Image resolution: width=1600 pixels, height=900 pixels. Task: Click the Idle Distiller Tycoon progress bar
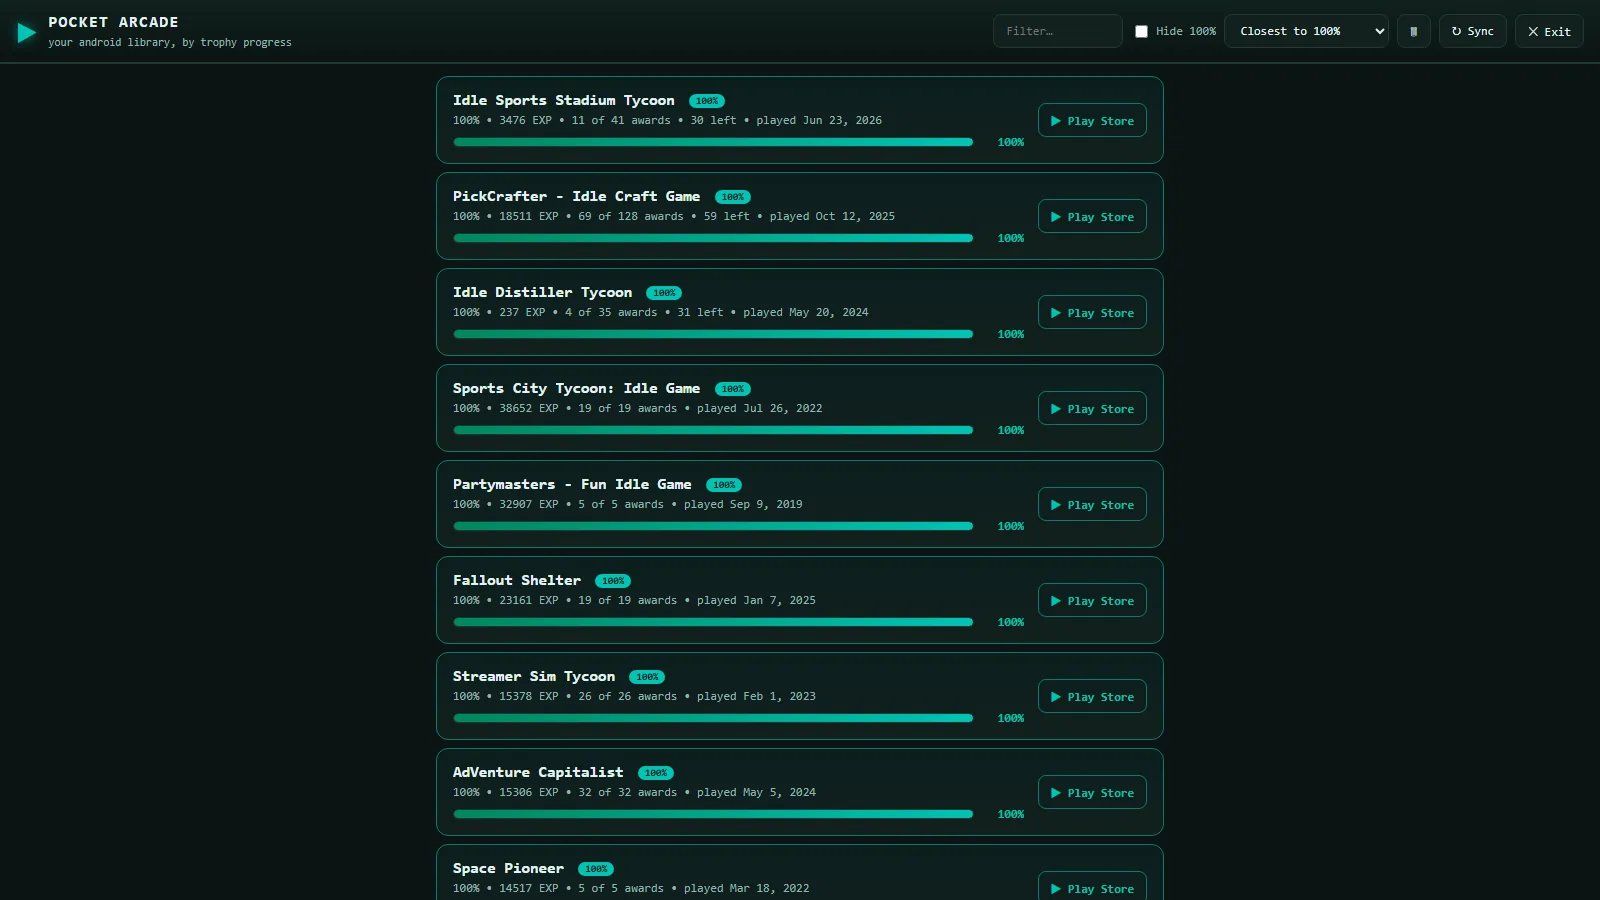pyautogui.click(x=713, y=334)
